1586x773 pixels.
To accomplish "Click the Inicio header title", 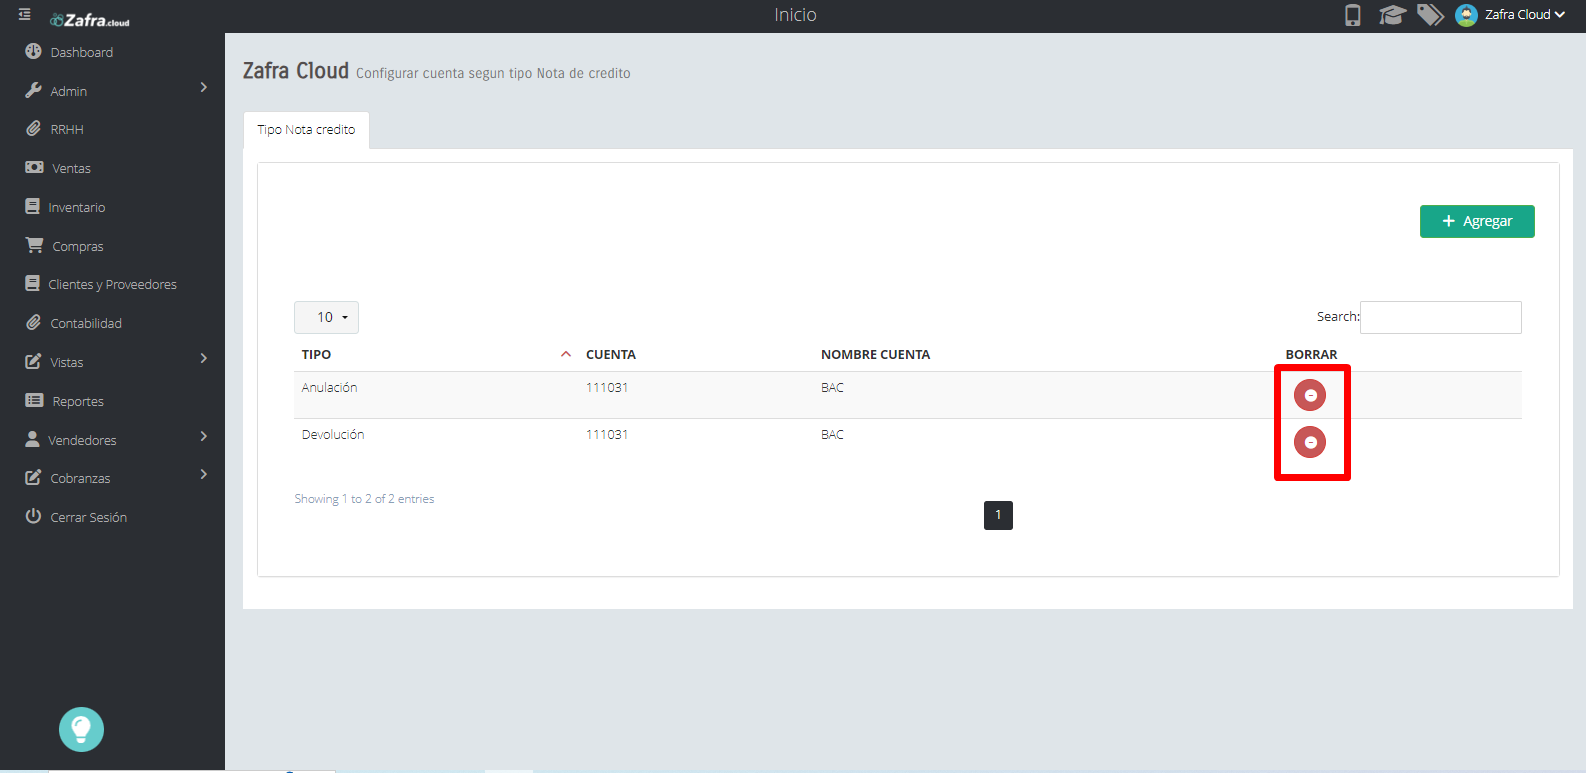I will [x=795, y=15].
